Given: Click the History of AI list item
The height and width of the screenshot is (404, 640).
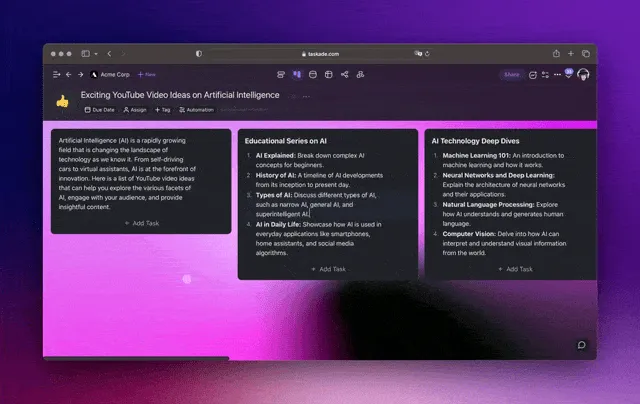Looking at the screenshot, I should pos(319,180).
